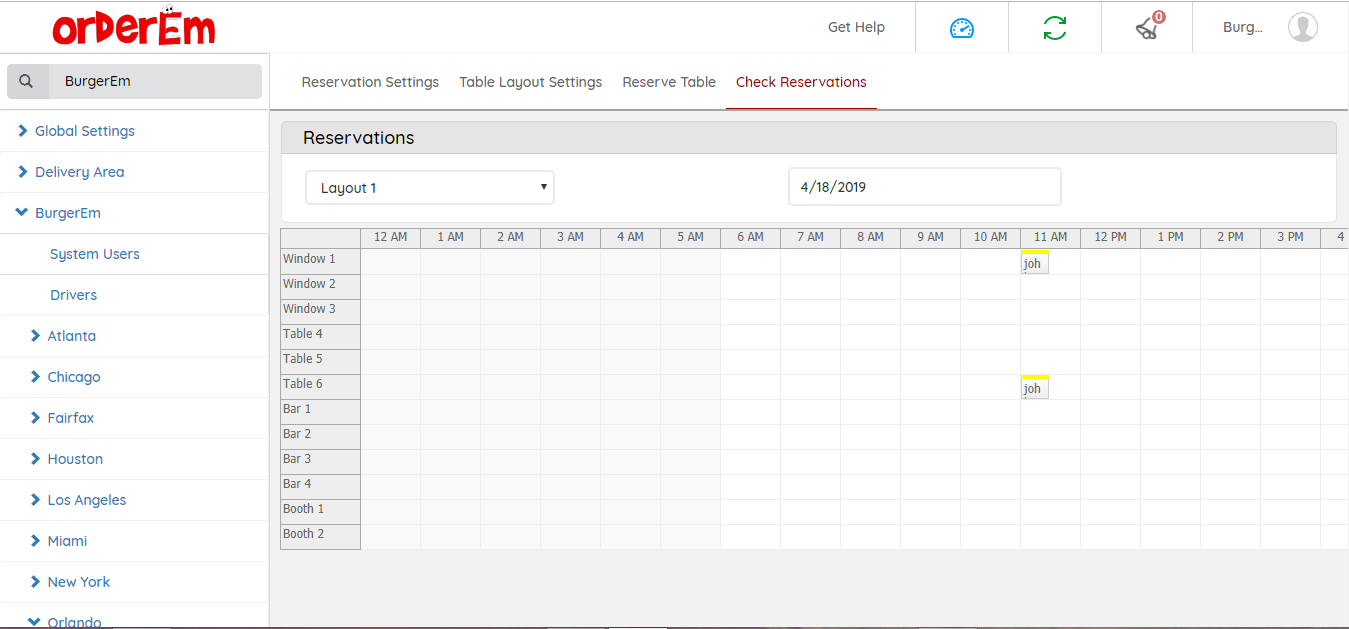Open the Table Layout Settings tab
The image size is (1349, 629).
(x=530, y=82)
